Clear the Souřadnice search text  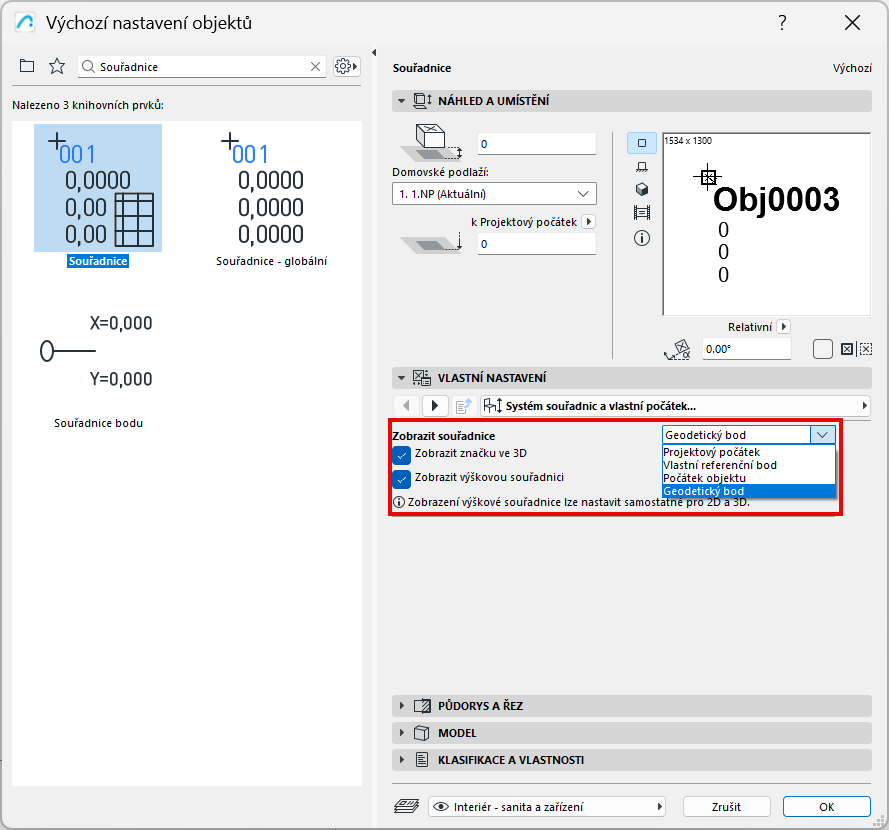coord(315,67)
